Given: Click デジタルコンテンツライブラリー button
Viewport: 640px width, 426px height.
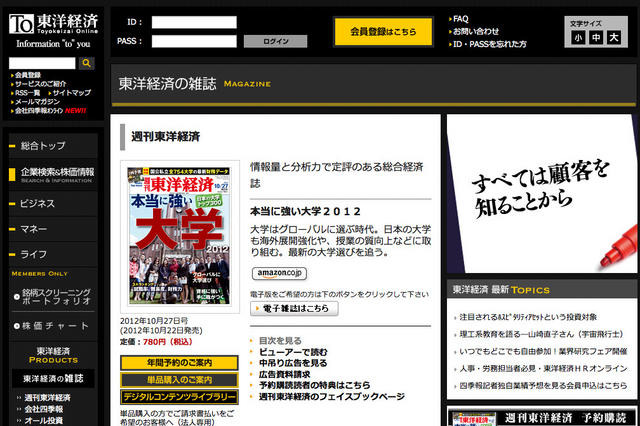Looking at the screenshot, I should 179,397.
